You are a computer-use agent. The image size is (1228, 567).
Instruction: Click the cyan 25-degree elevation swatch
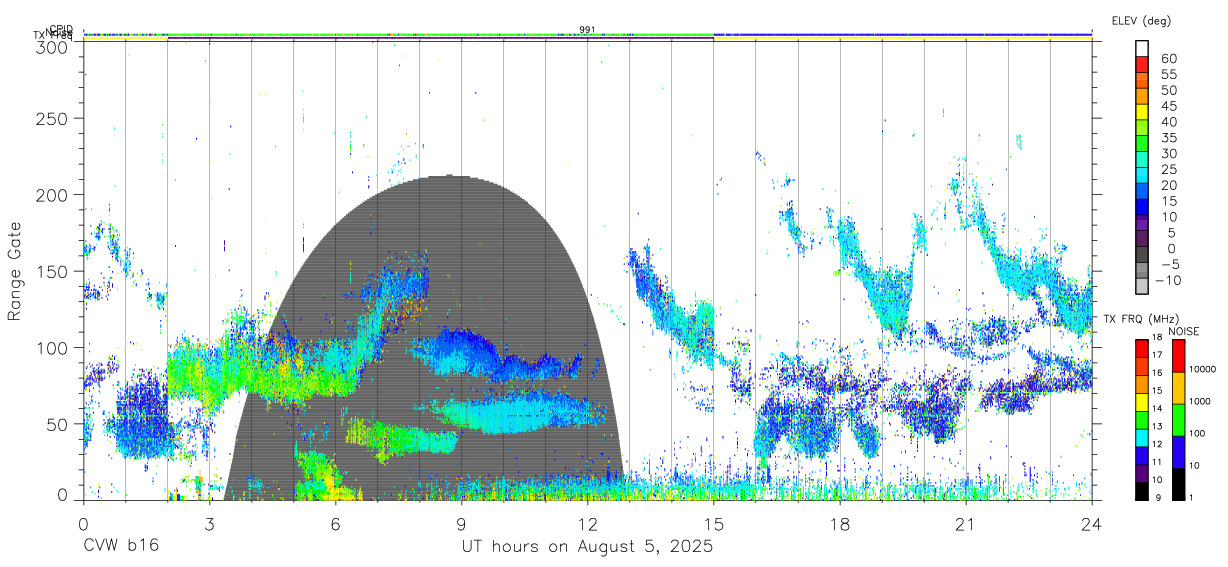[x=1142, y=175]
